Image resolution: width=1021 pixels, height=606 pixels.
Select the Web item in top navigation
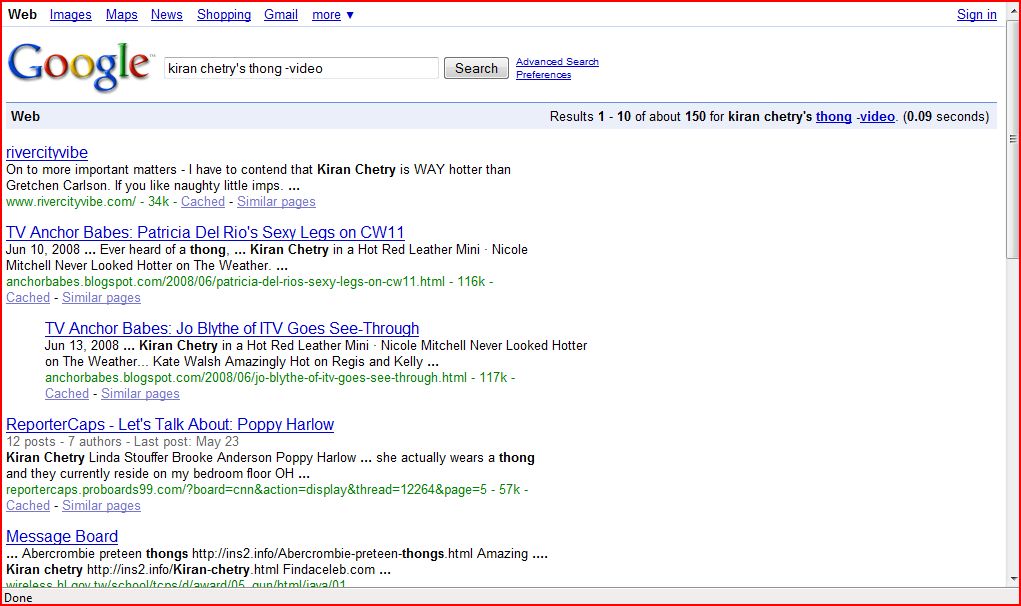tap(22, 14)
